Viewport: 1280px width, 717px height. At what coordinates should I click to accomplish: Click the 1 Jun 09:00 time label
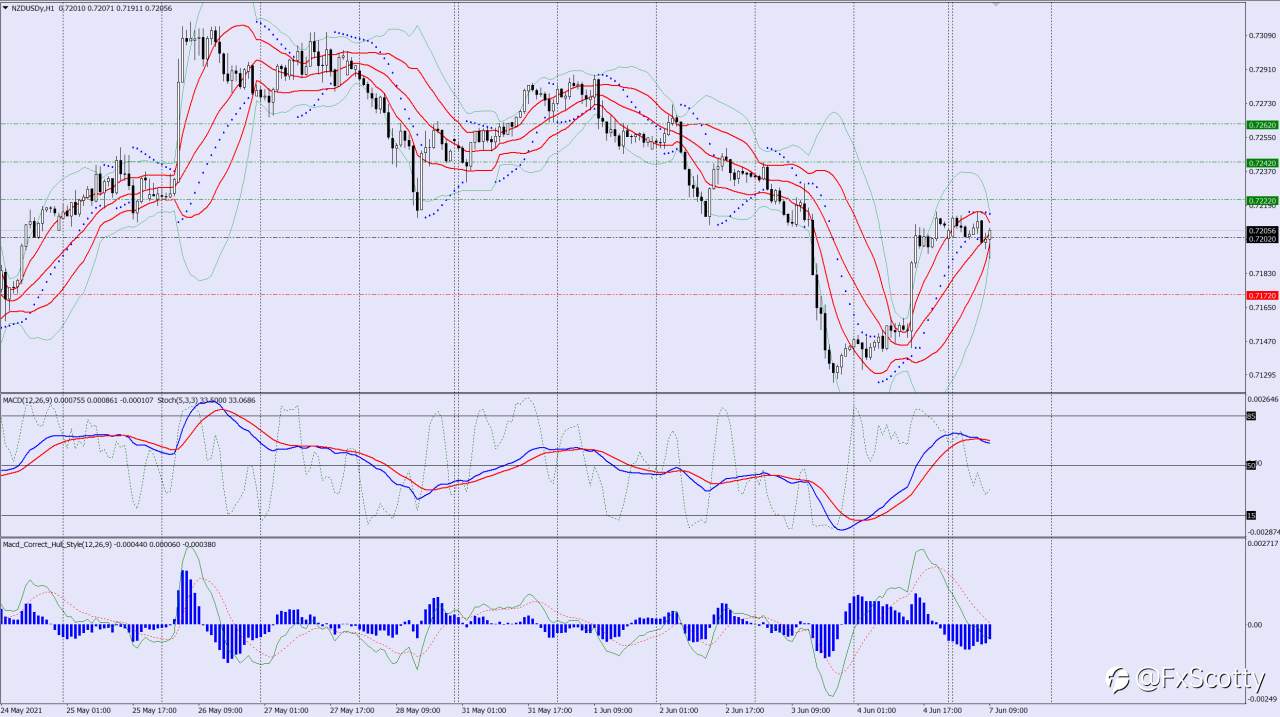coord(612,711)
